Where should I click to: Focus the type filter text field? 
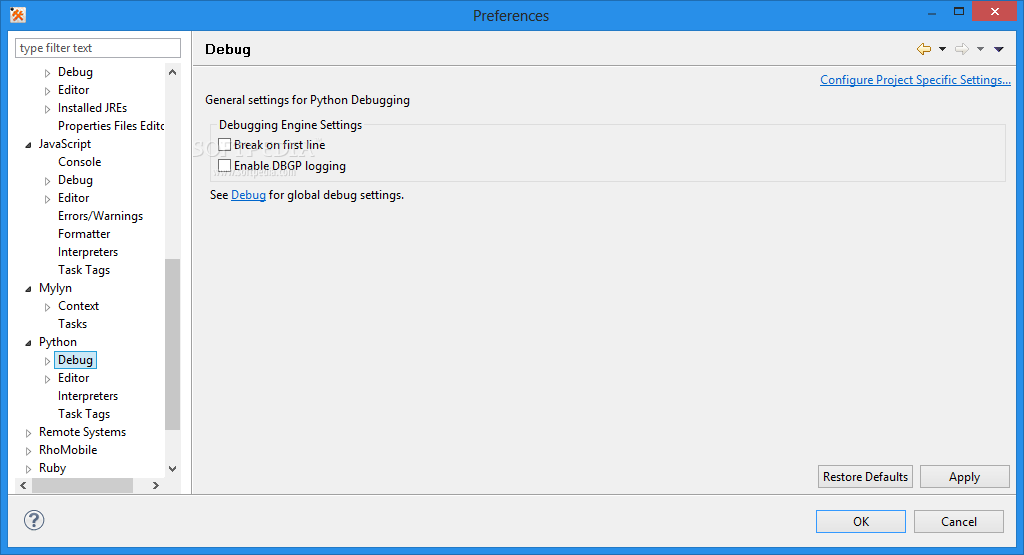tap(98, 48)
